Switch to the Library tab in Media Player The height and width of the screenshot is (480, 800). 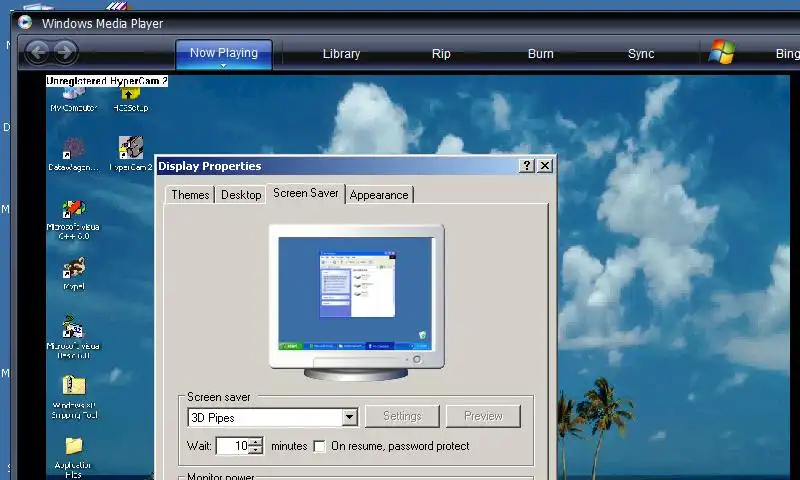[341, 54]
